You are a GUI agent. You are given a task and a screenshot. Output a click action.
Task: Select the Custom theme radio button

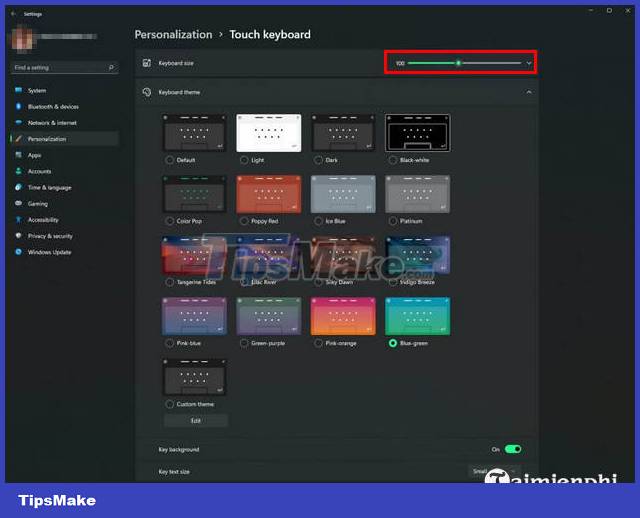(x=170, y=404)
